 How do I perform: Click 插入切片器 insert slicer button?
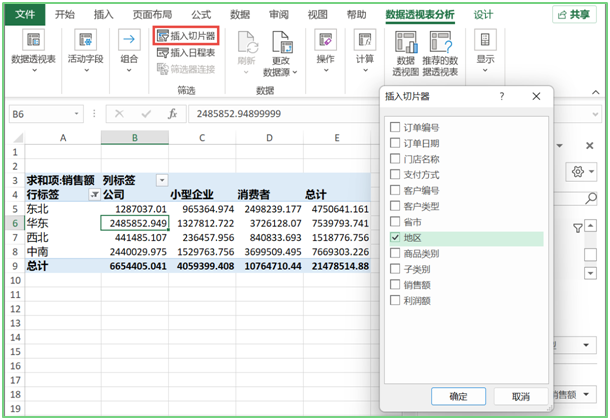point(186,36)
